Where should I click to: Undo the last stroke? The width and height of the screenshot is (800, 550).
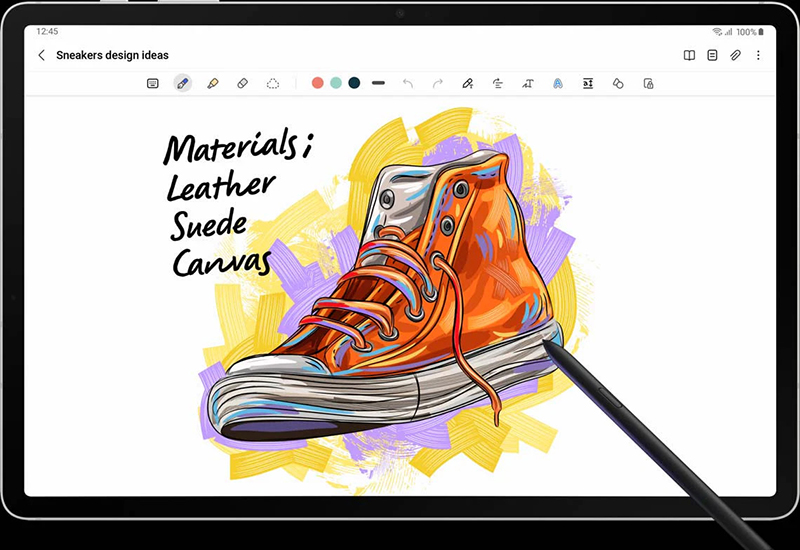coord(408,83)
